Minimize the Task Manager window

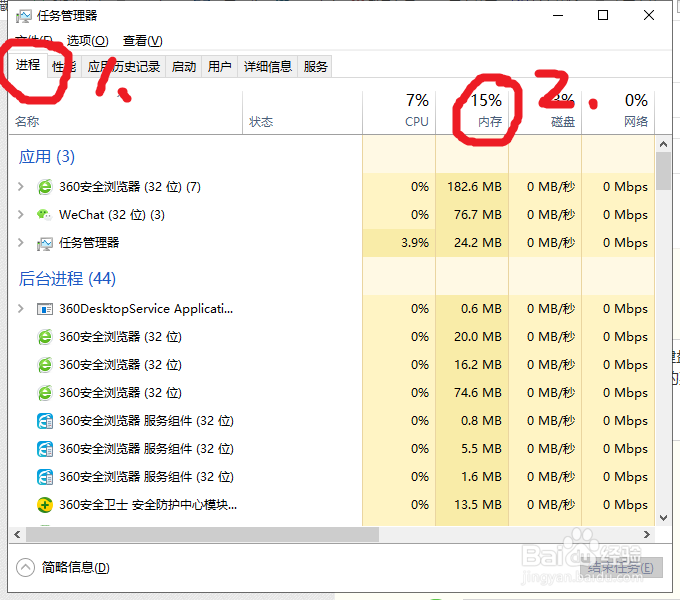(558, 16)
